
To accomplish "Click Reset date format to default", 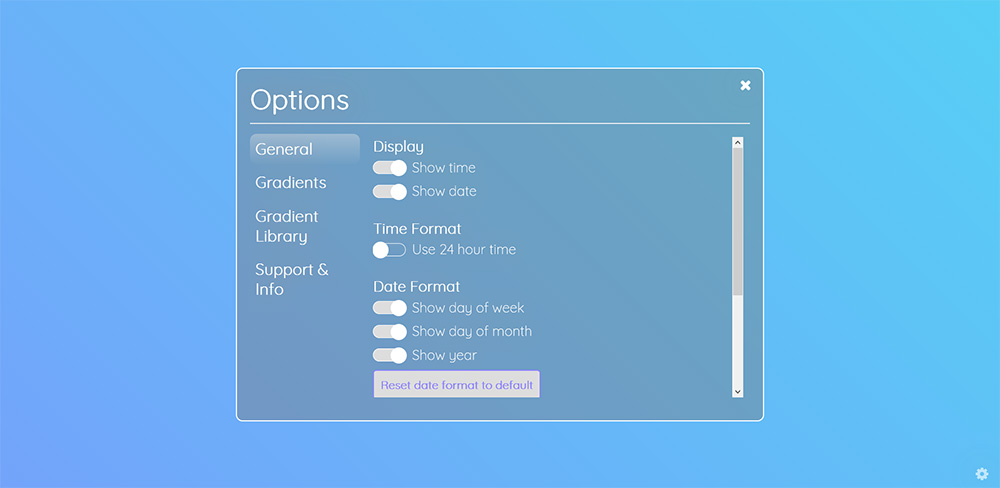I will coord(457,385).
